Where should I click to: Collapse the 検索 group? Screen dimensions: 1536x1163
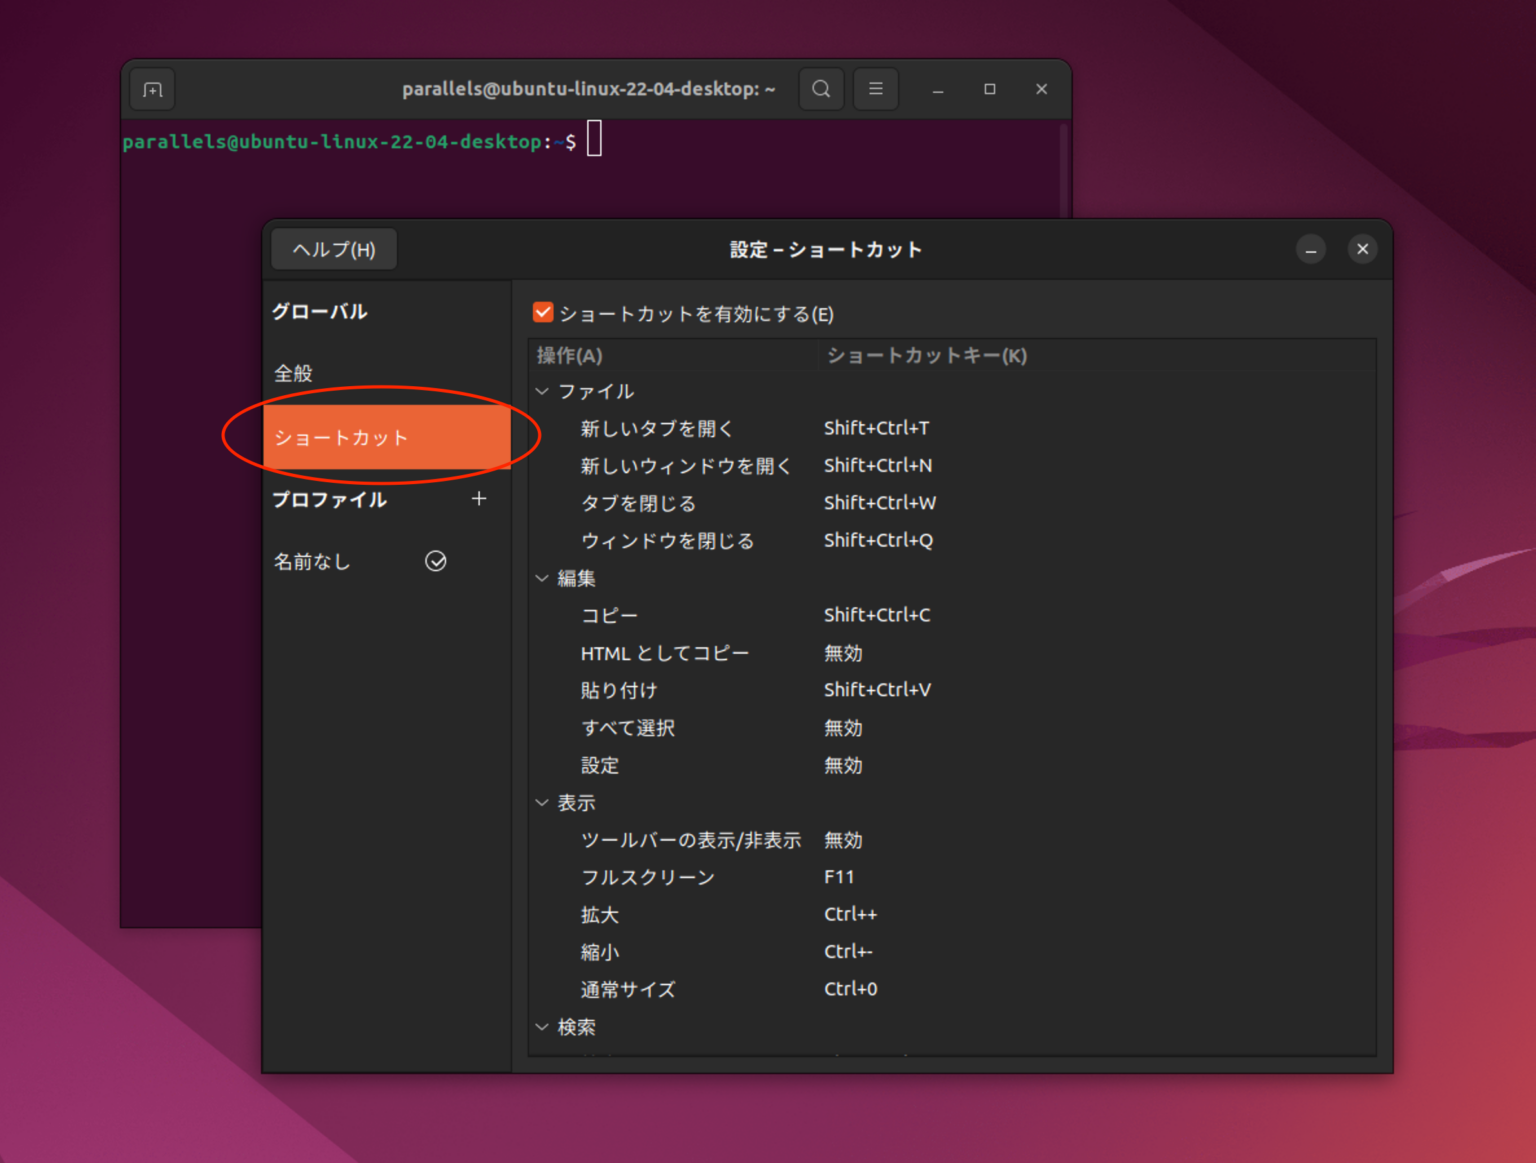(x=542, y=1027)
